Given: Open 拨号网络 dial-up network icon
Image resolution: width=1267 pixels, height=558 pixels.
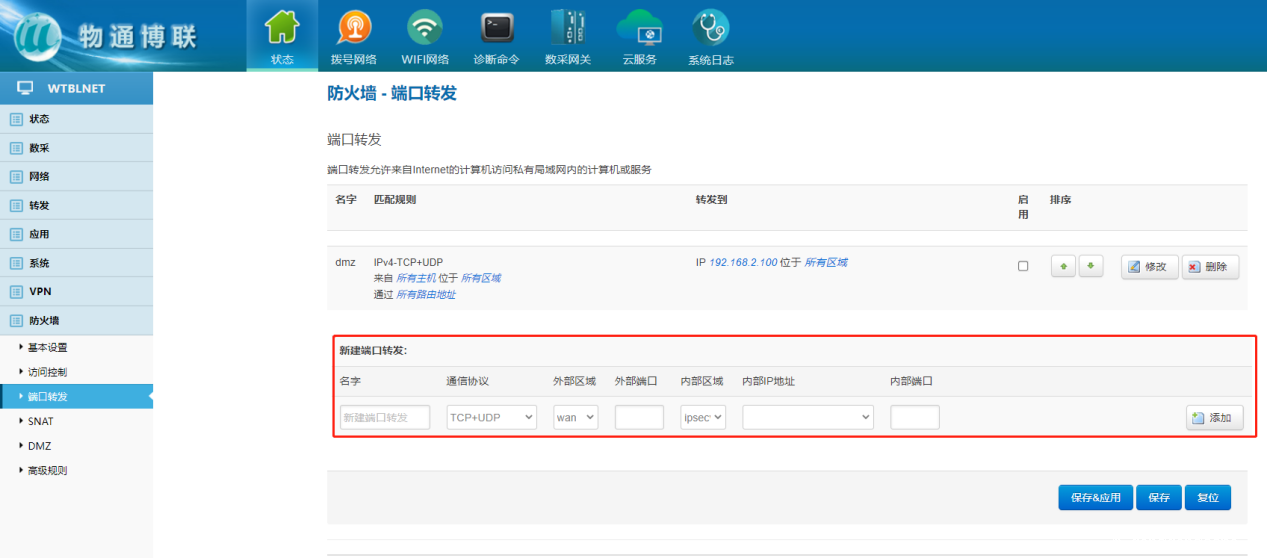Looking at the screenshot, I should [353, 28].
